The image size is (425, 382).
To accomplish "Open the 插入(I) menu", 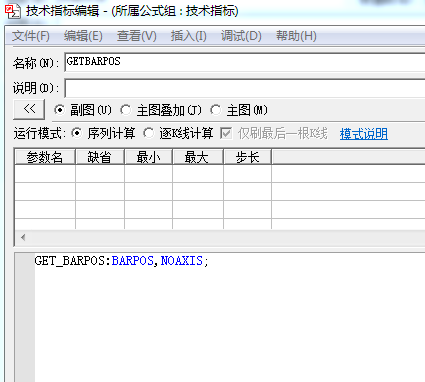I will point(188,36).
